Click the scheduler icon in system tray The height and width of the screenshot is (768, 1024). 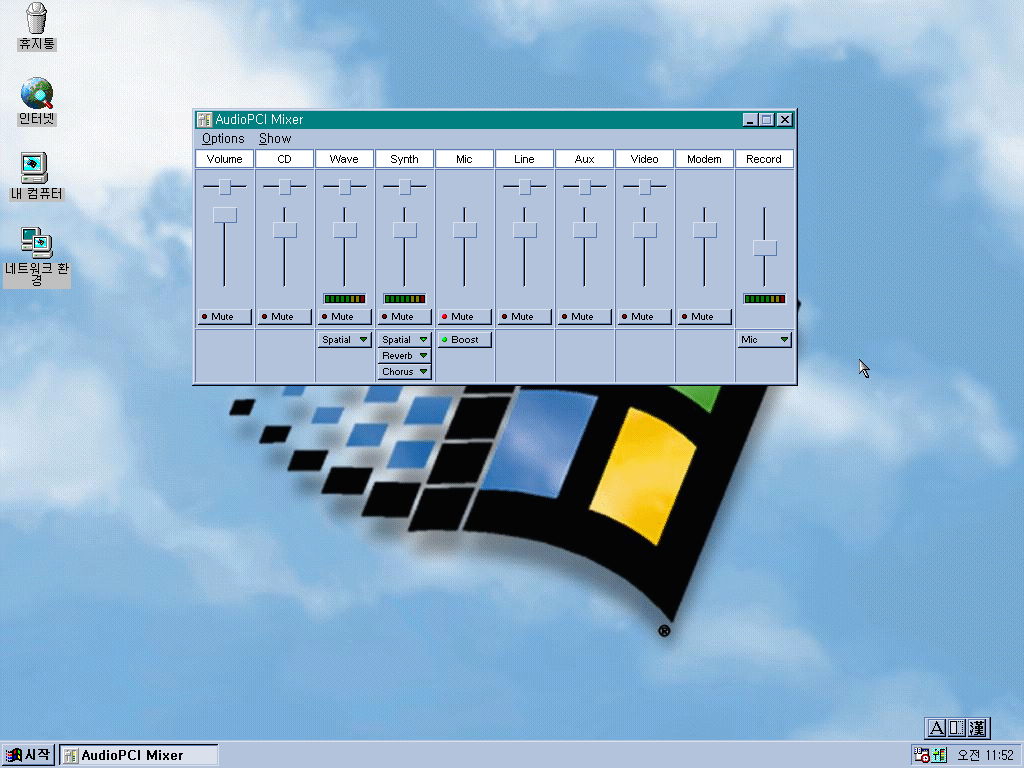921,755
